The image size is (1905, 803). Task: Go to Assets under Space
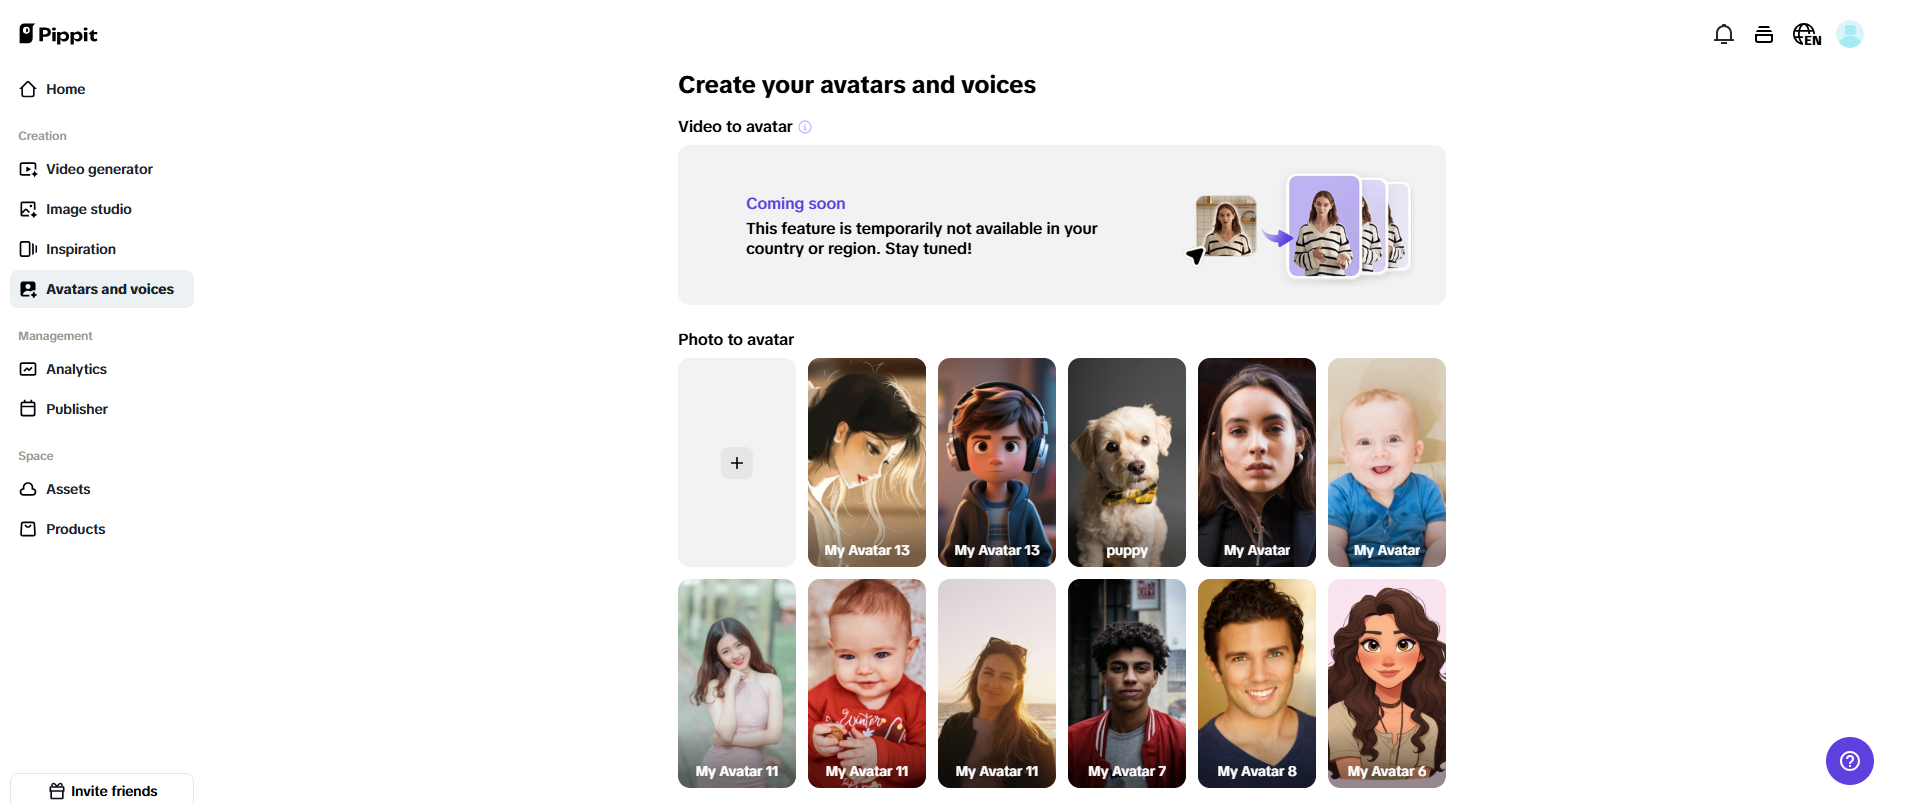click(68, 489)
